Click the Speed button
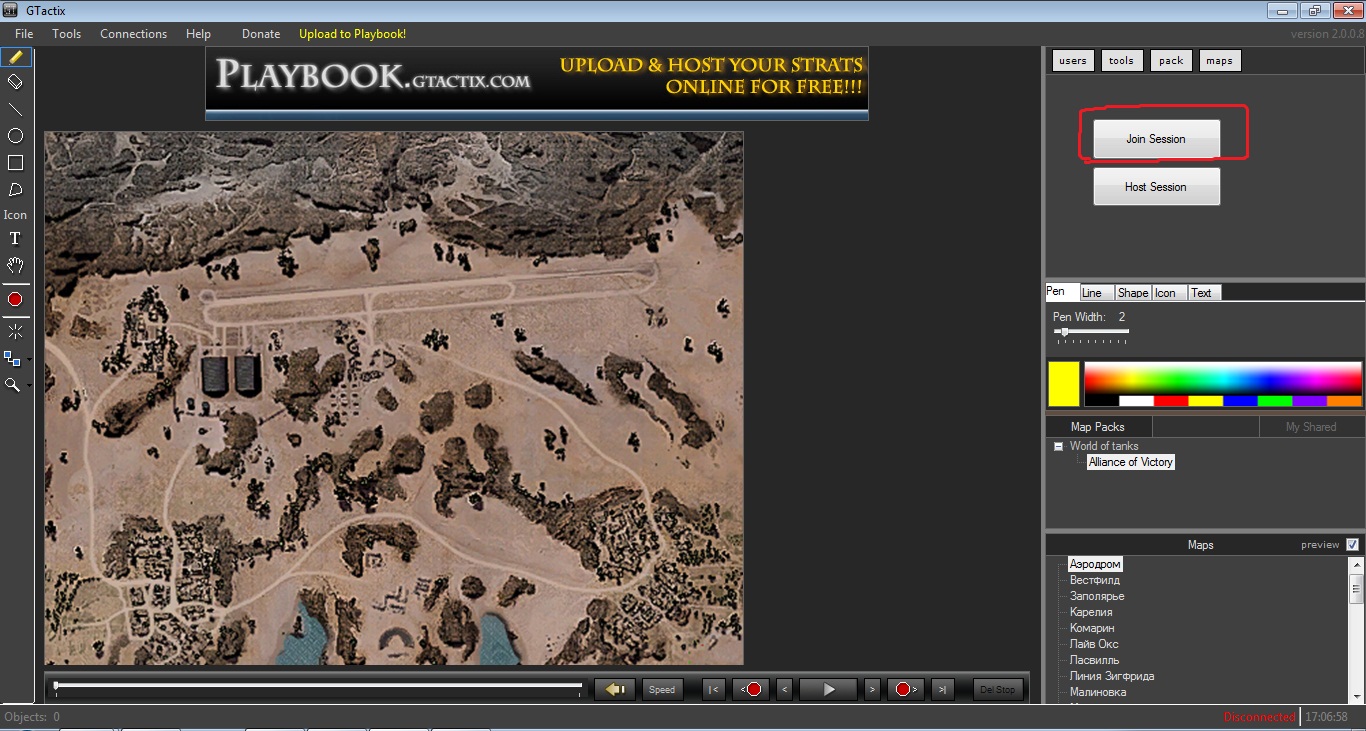 (662, 689)
